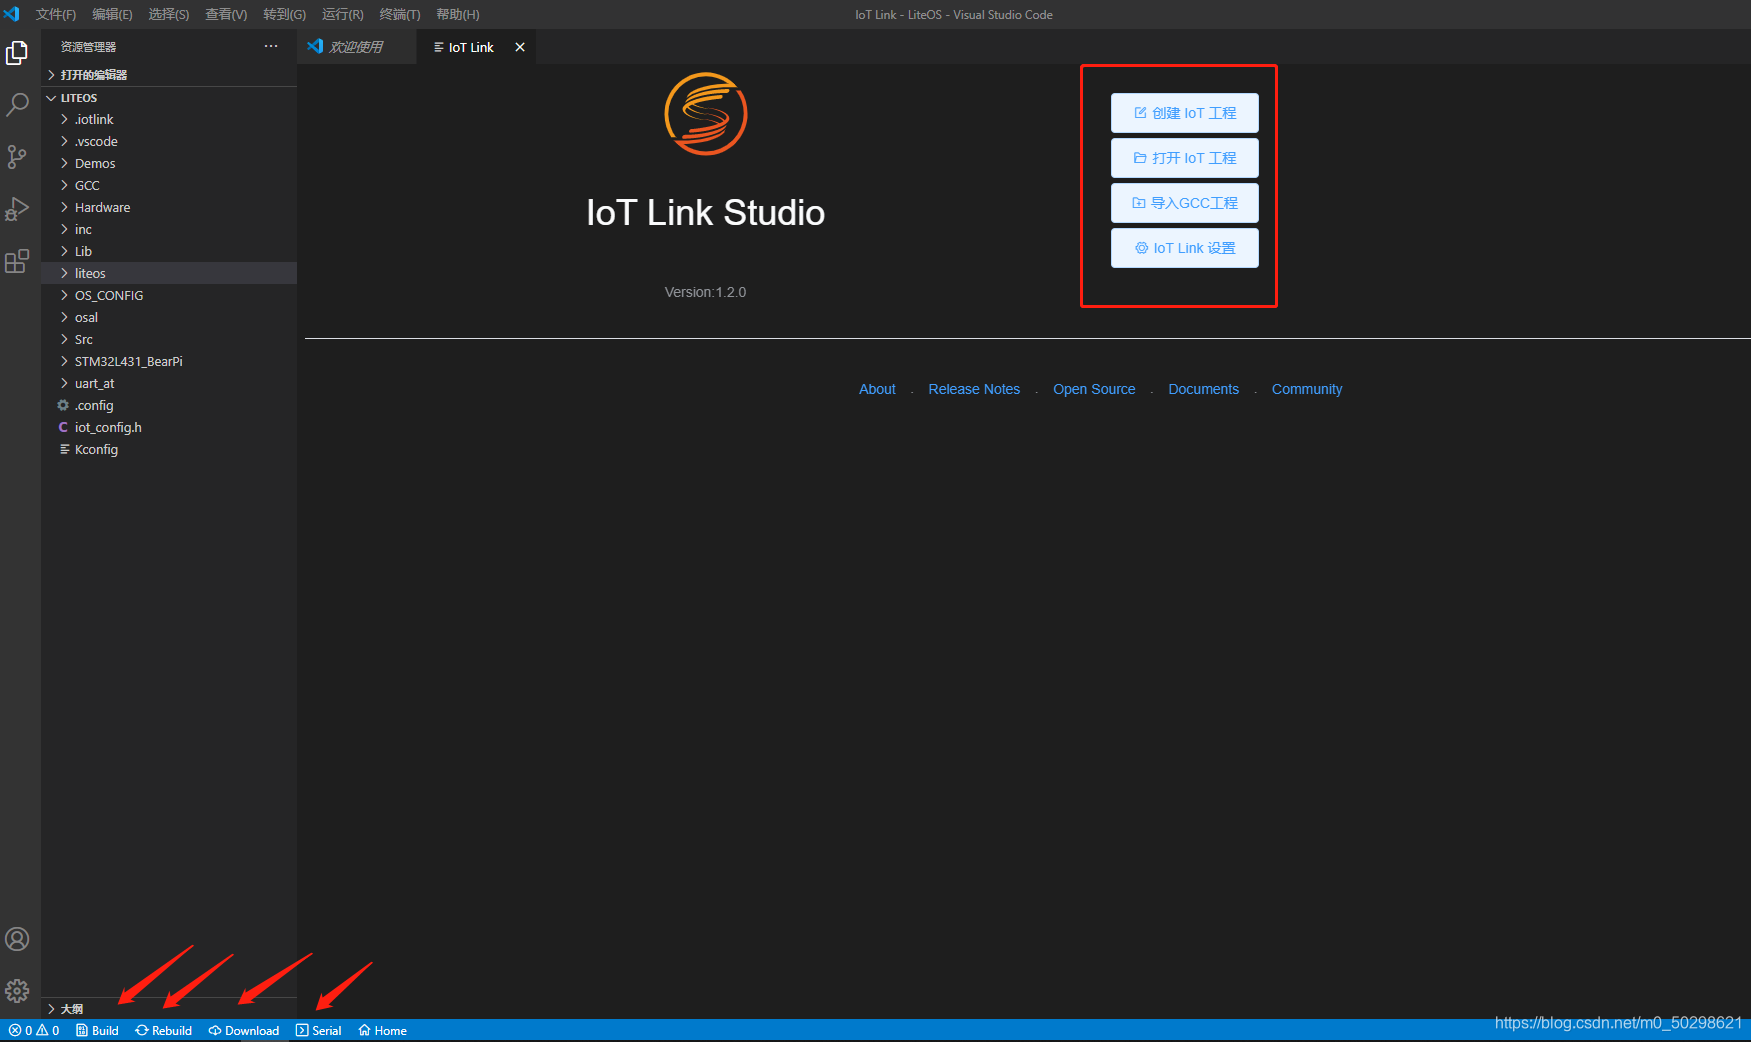Open the Search view in activity bar
This screenshot has width=1751, height=1042.
coord(17,105)
